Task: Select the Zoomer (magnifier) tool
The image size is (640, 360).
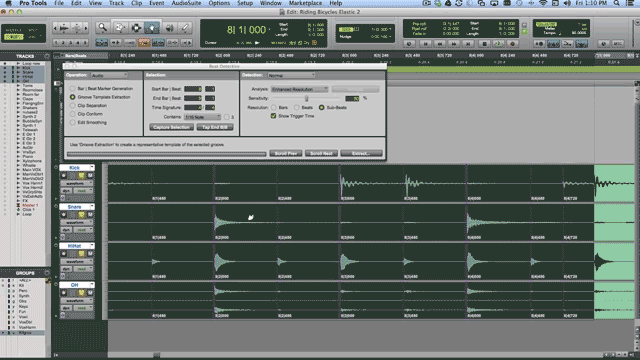Action: (x=103, y=28)
